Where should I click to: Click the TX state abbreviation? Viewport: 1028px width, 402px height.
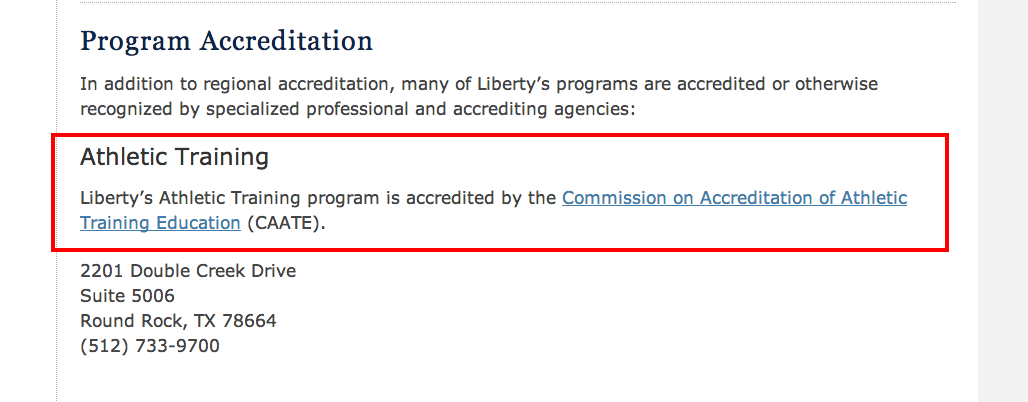coord(205,321)
